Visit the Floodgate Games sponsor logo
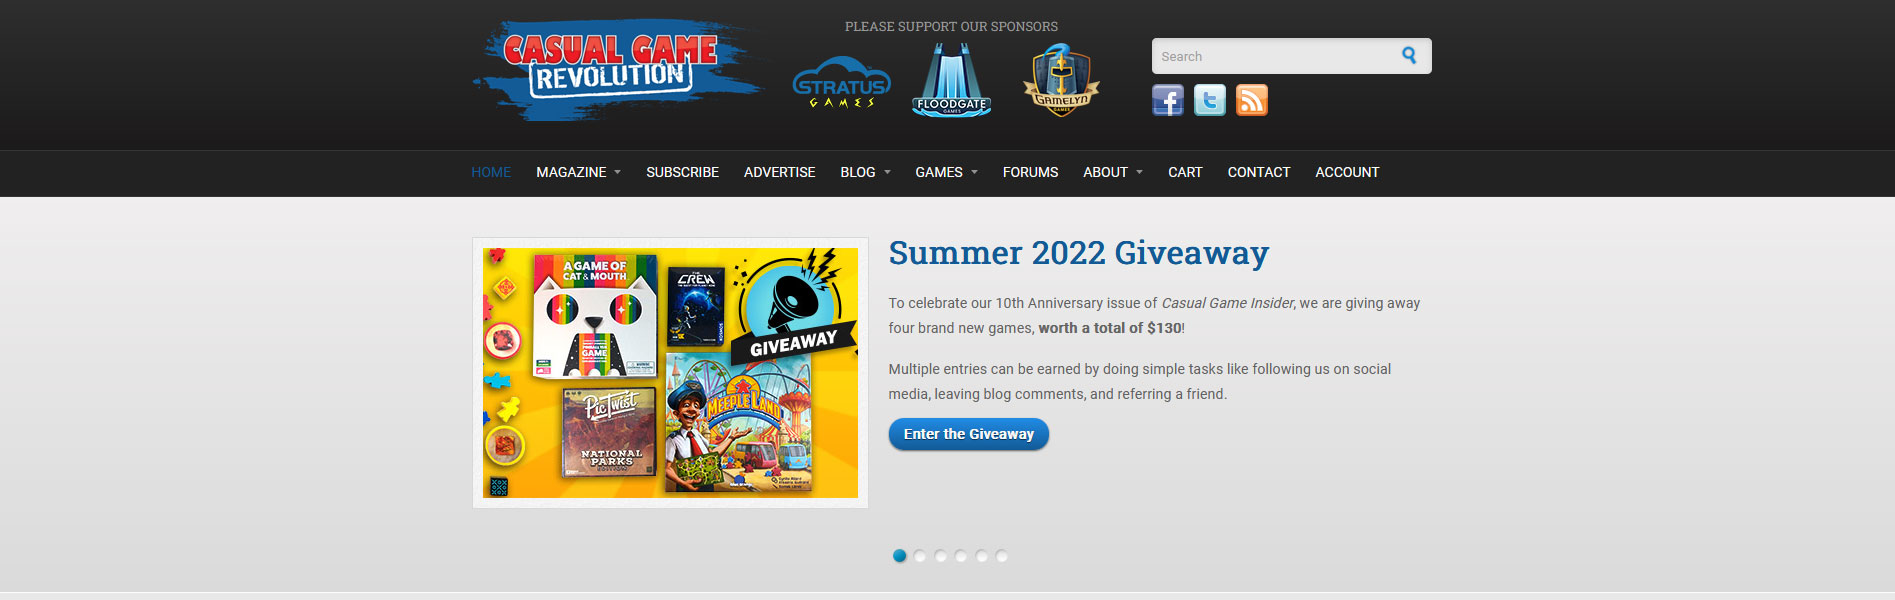The width and height of the screenshot is (1895, 600). pos(952,80)
